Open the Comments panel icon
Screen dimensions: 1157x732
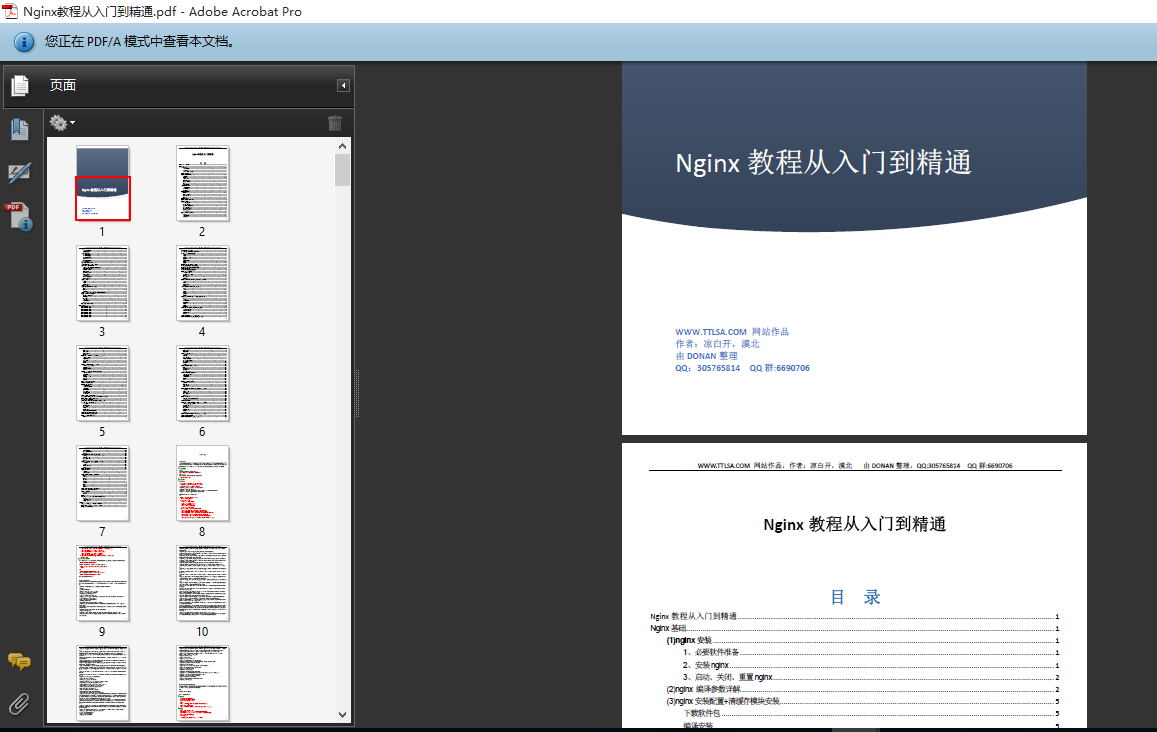[19, 661]
